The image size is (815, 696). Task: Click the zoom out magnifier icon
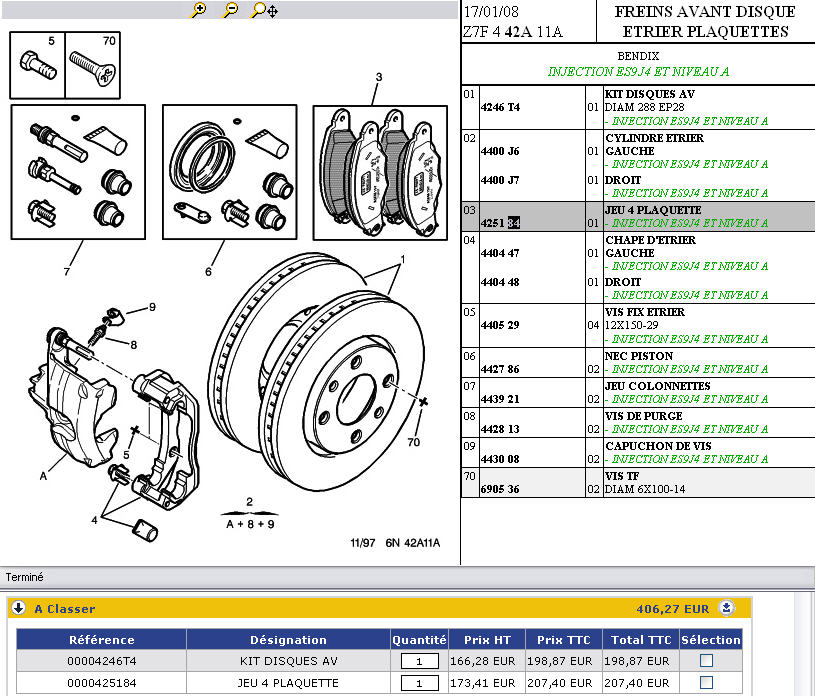[231, 10]
